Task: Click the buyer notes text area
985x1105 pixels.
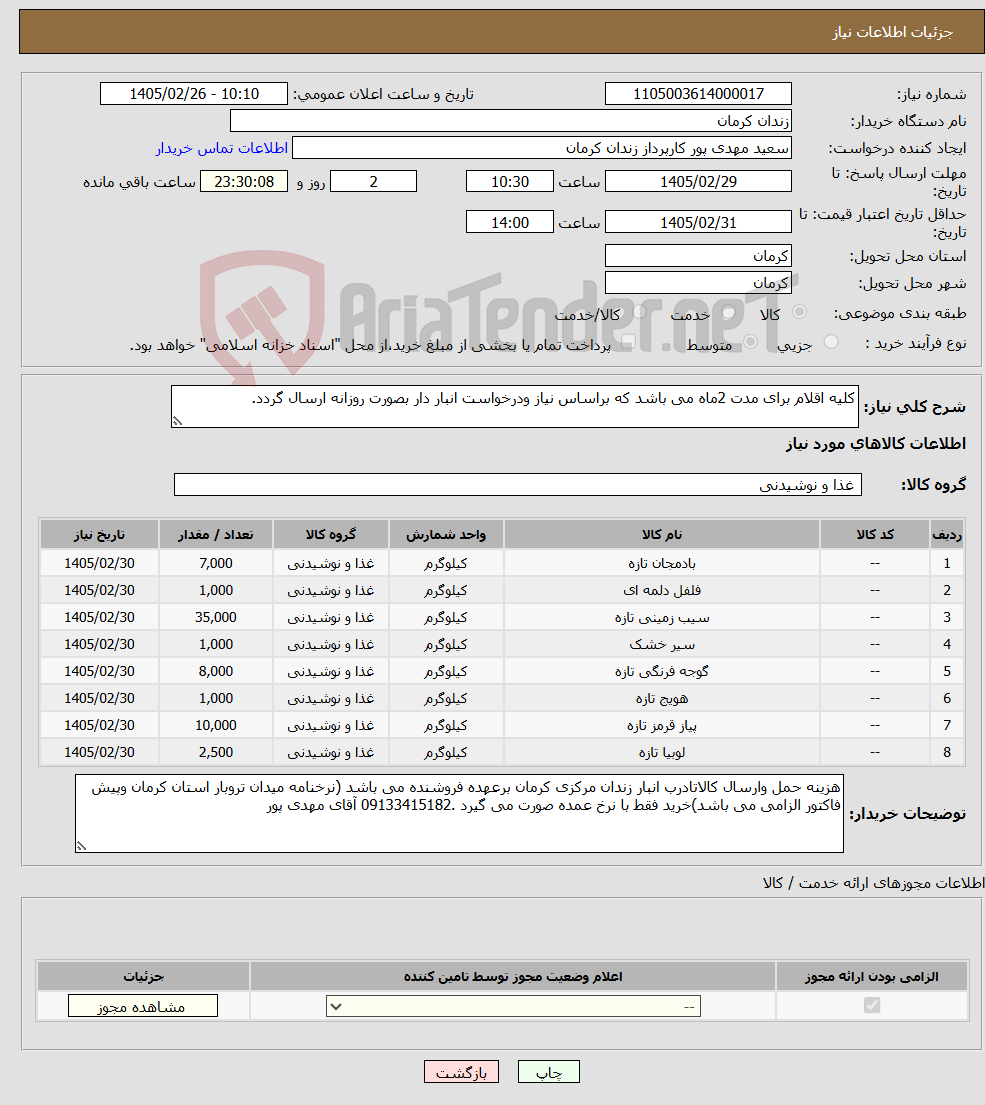Action: (x=459, y=813)
